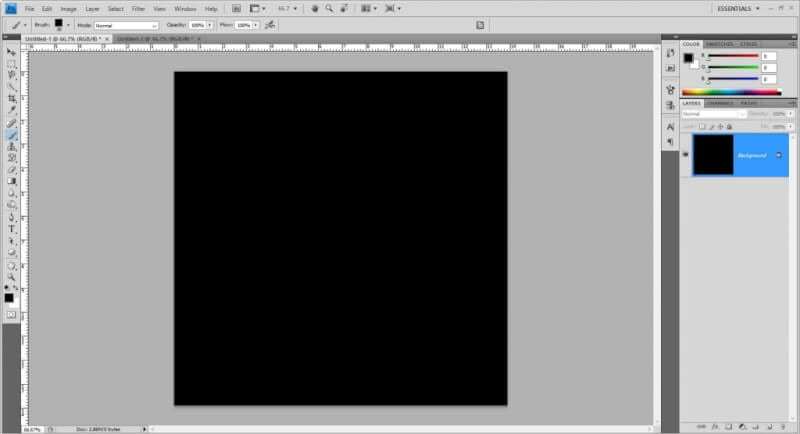This screenshot has height=434, width=800.
Task: Open the Tool Preset picker dropdown
Action: [25, 25]
